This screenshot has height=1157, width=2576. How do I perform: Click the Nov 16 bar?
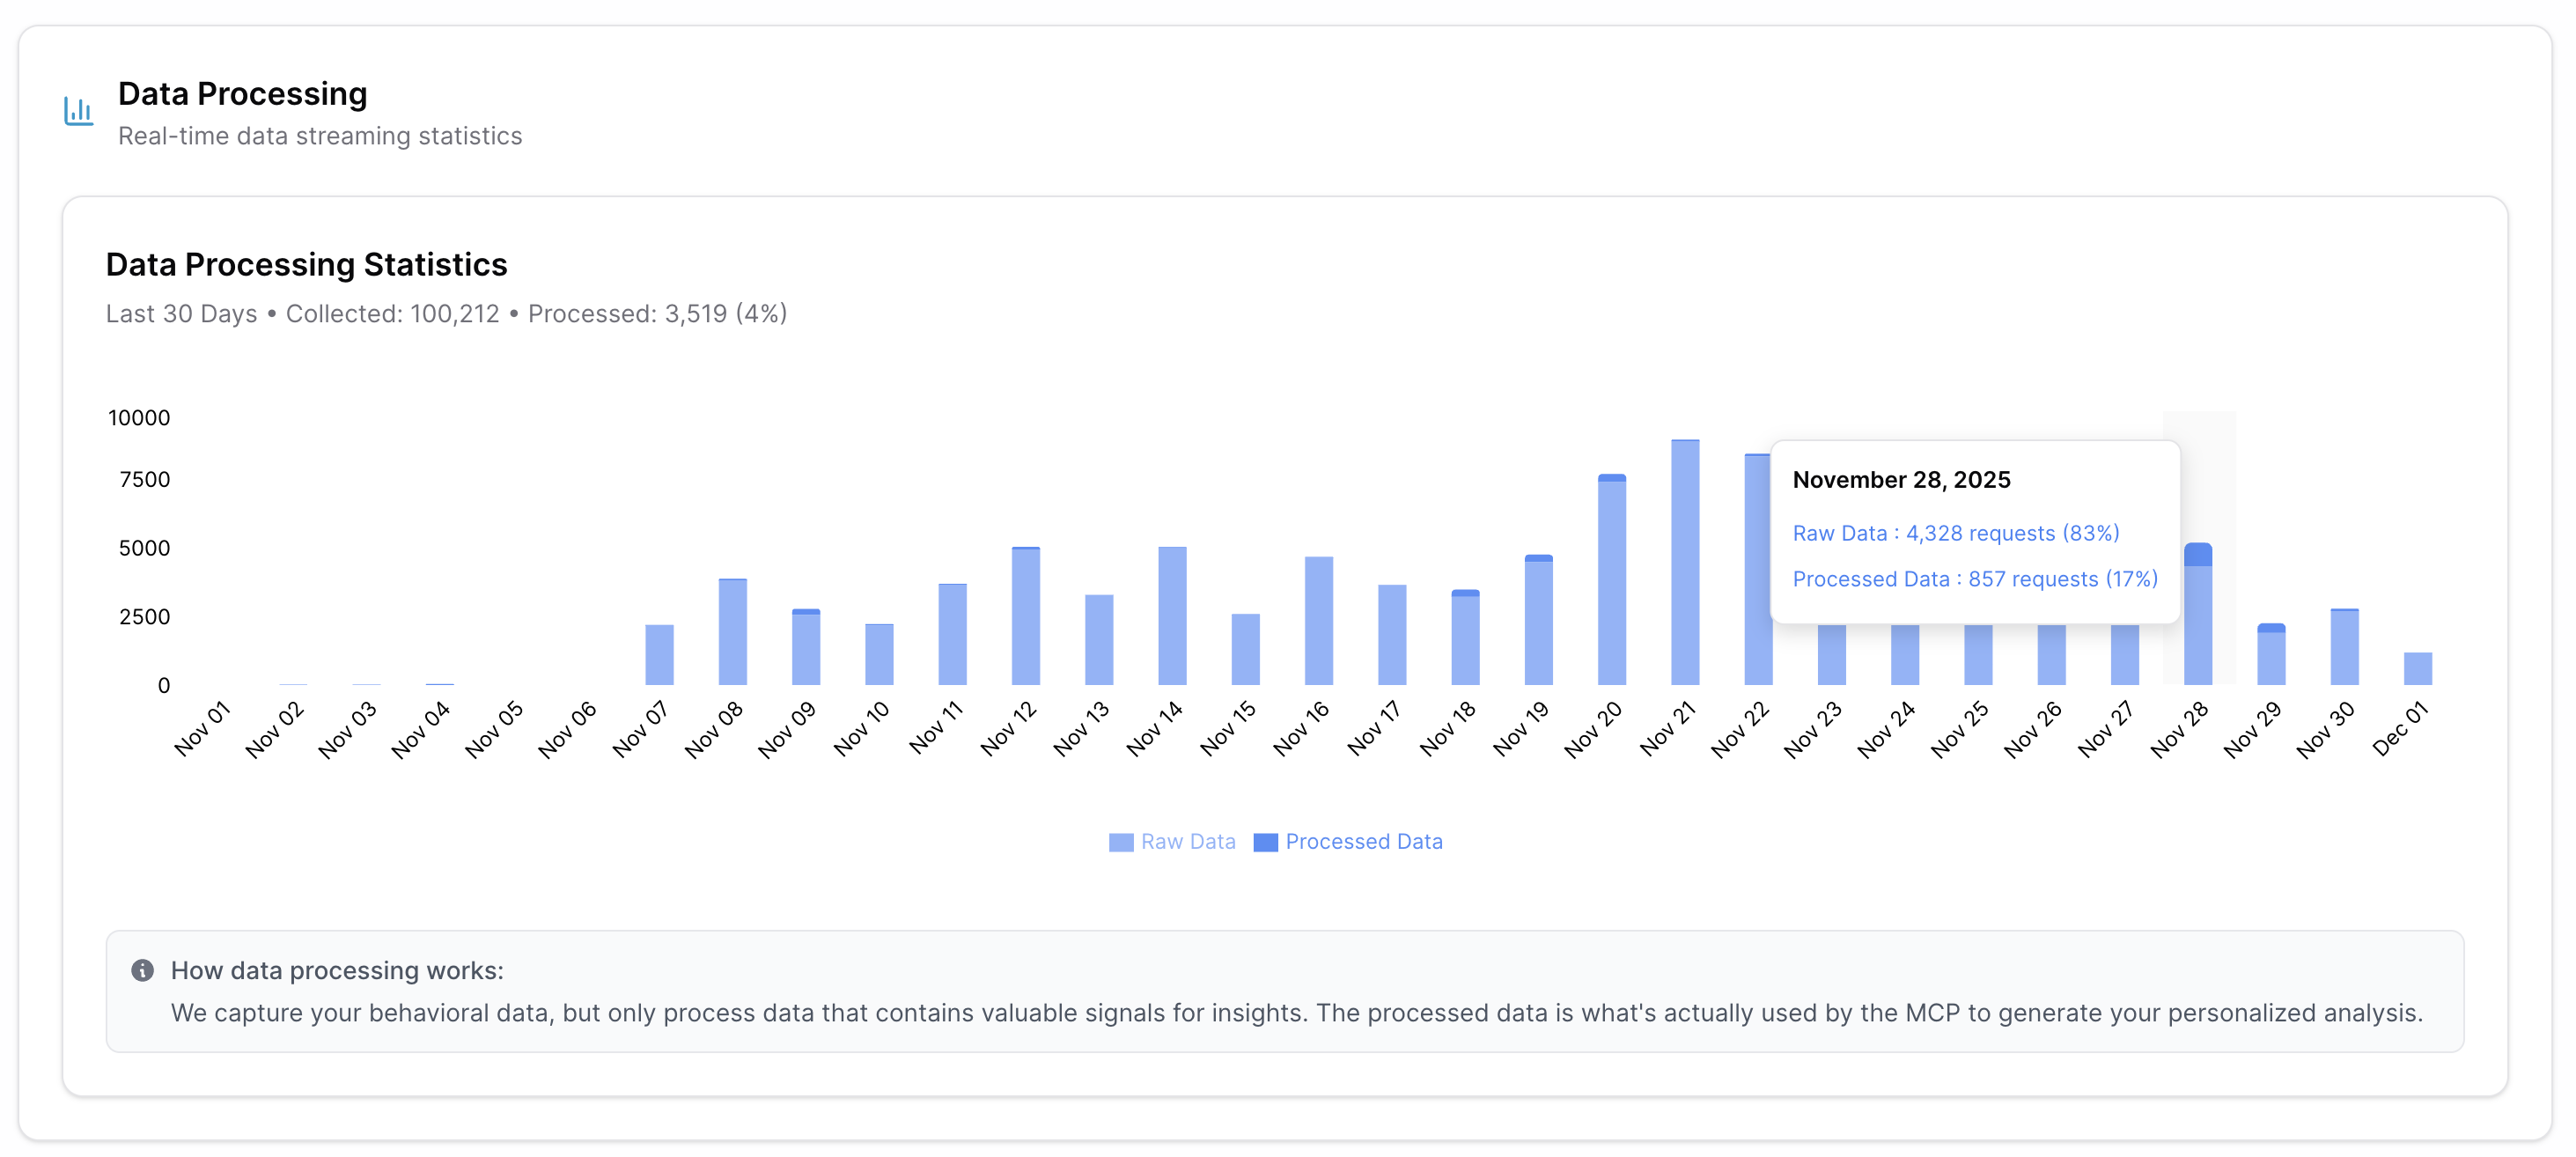(1318, 622)
